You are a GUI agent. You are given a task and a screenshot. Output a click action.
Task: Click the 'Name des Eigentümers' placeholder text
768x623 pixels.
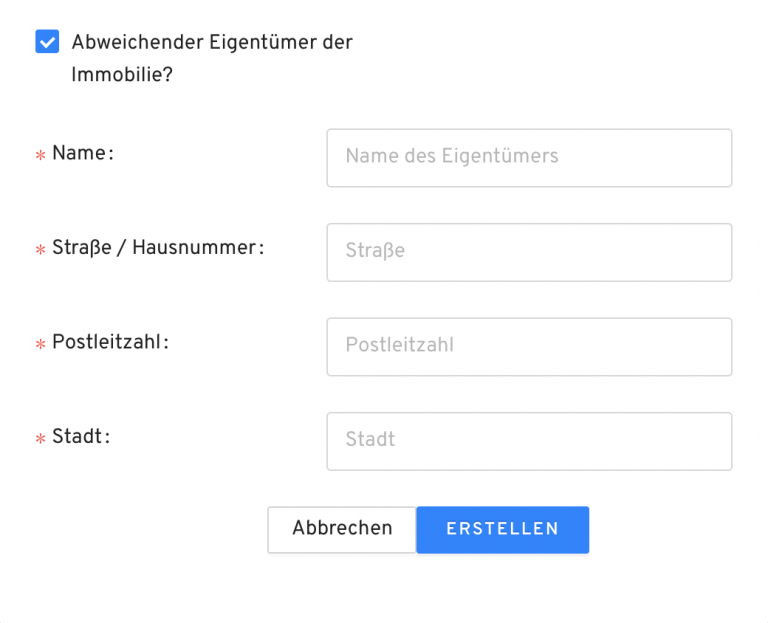tap(451, 156)
